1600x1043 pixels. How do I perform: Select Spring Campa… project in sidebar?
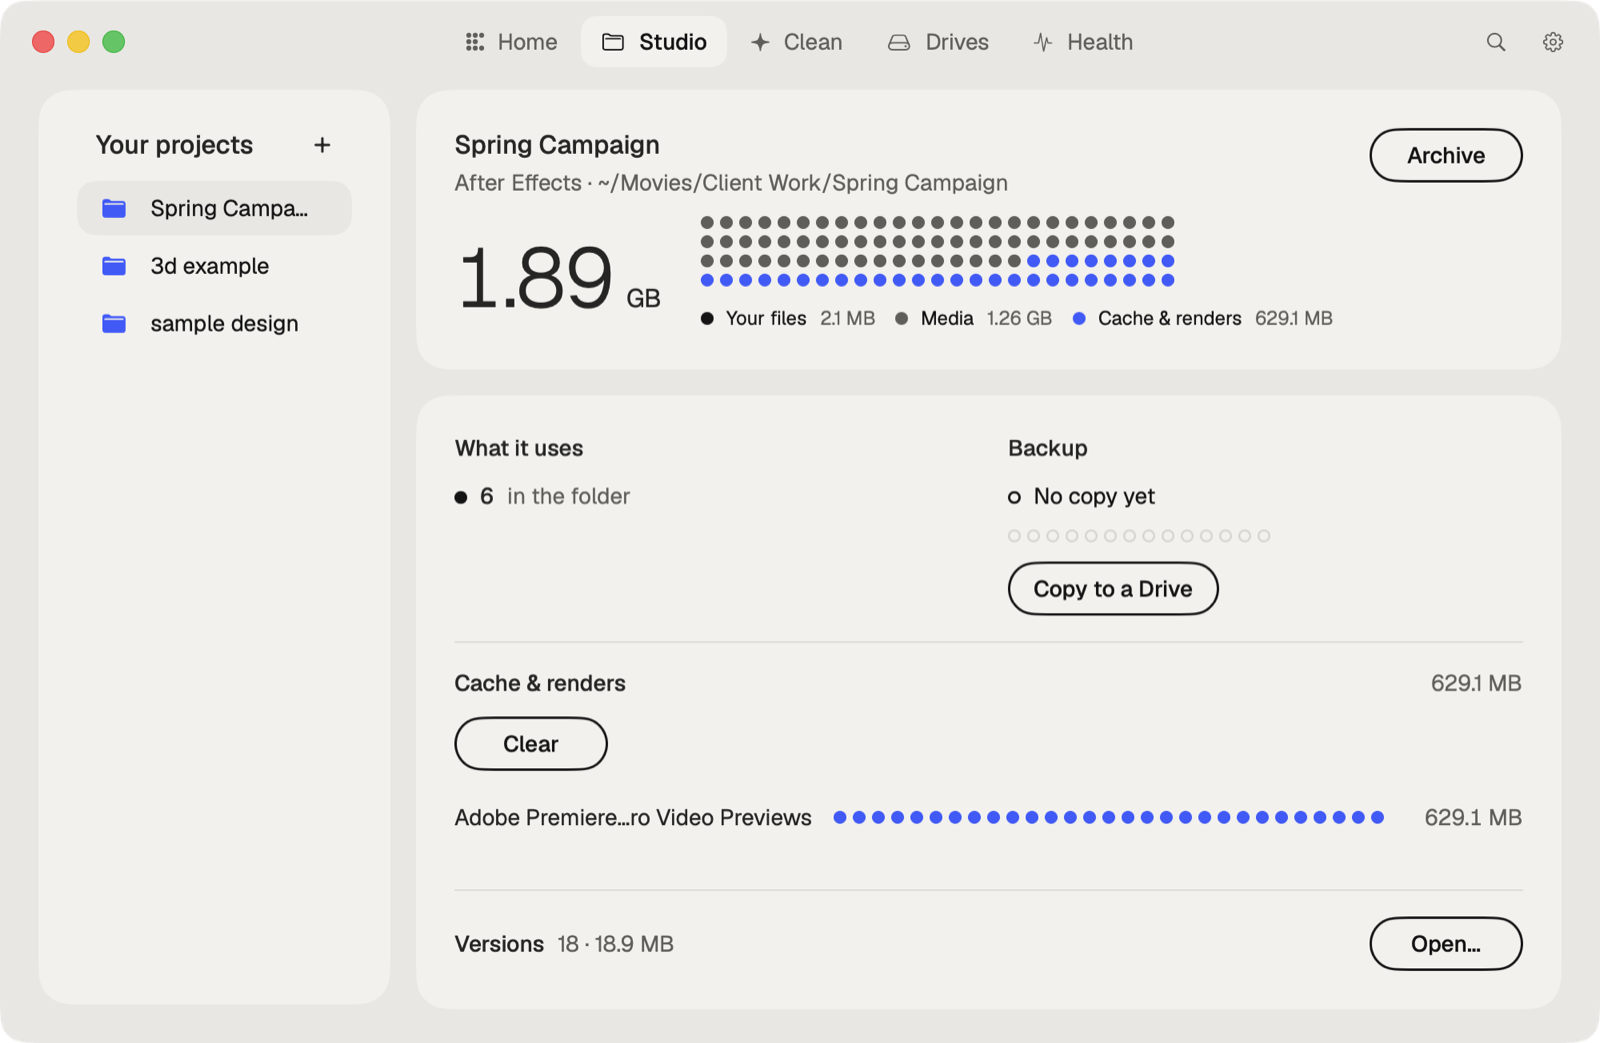[214, 208]
